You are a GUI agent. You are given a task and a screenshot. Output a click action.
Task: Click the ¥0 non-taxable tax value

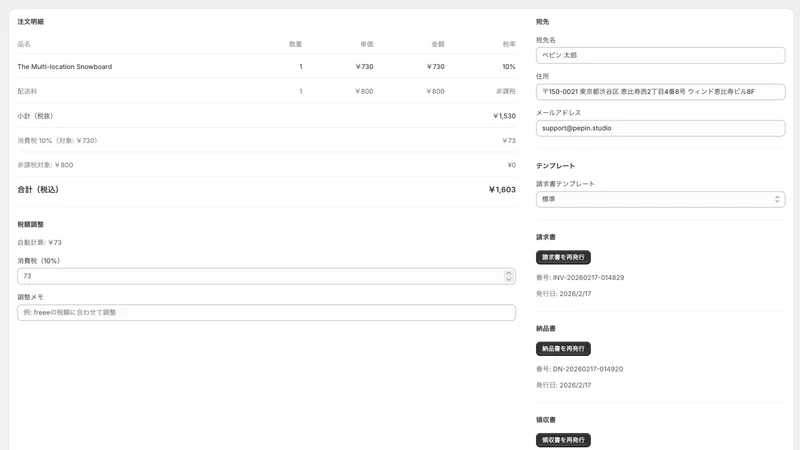click(511, 165)
